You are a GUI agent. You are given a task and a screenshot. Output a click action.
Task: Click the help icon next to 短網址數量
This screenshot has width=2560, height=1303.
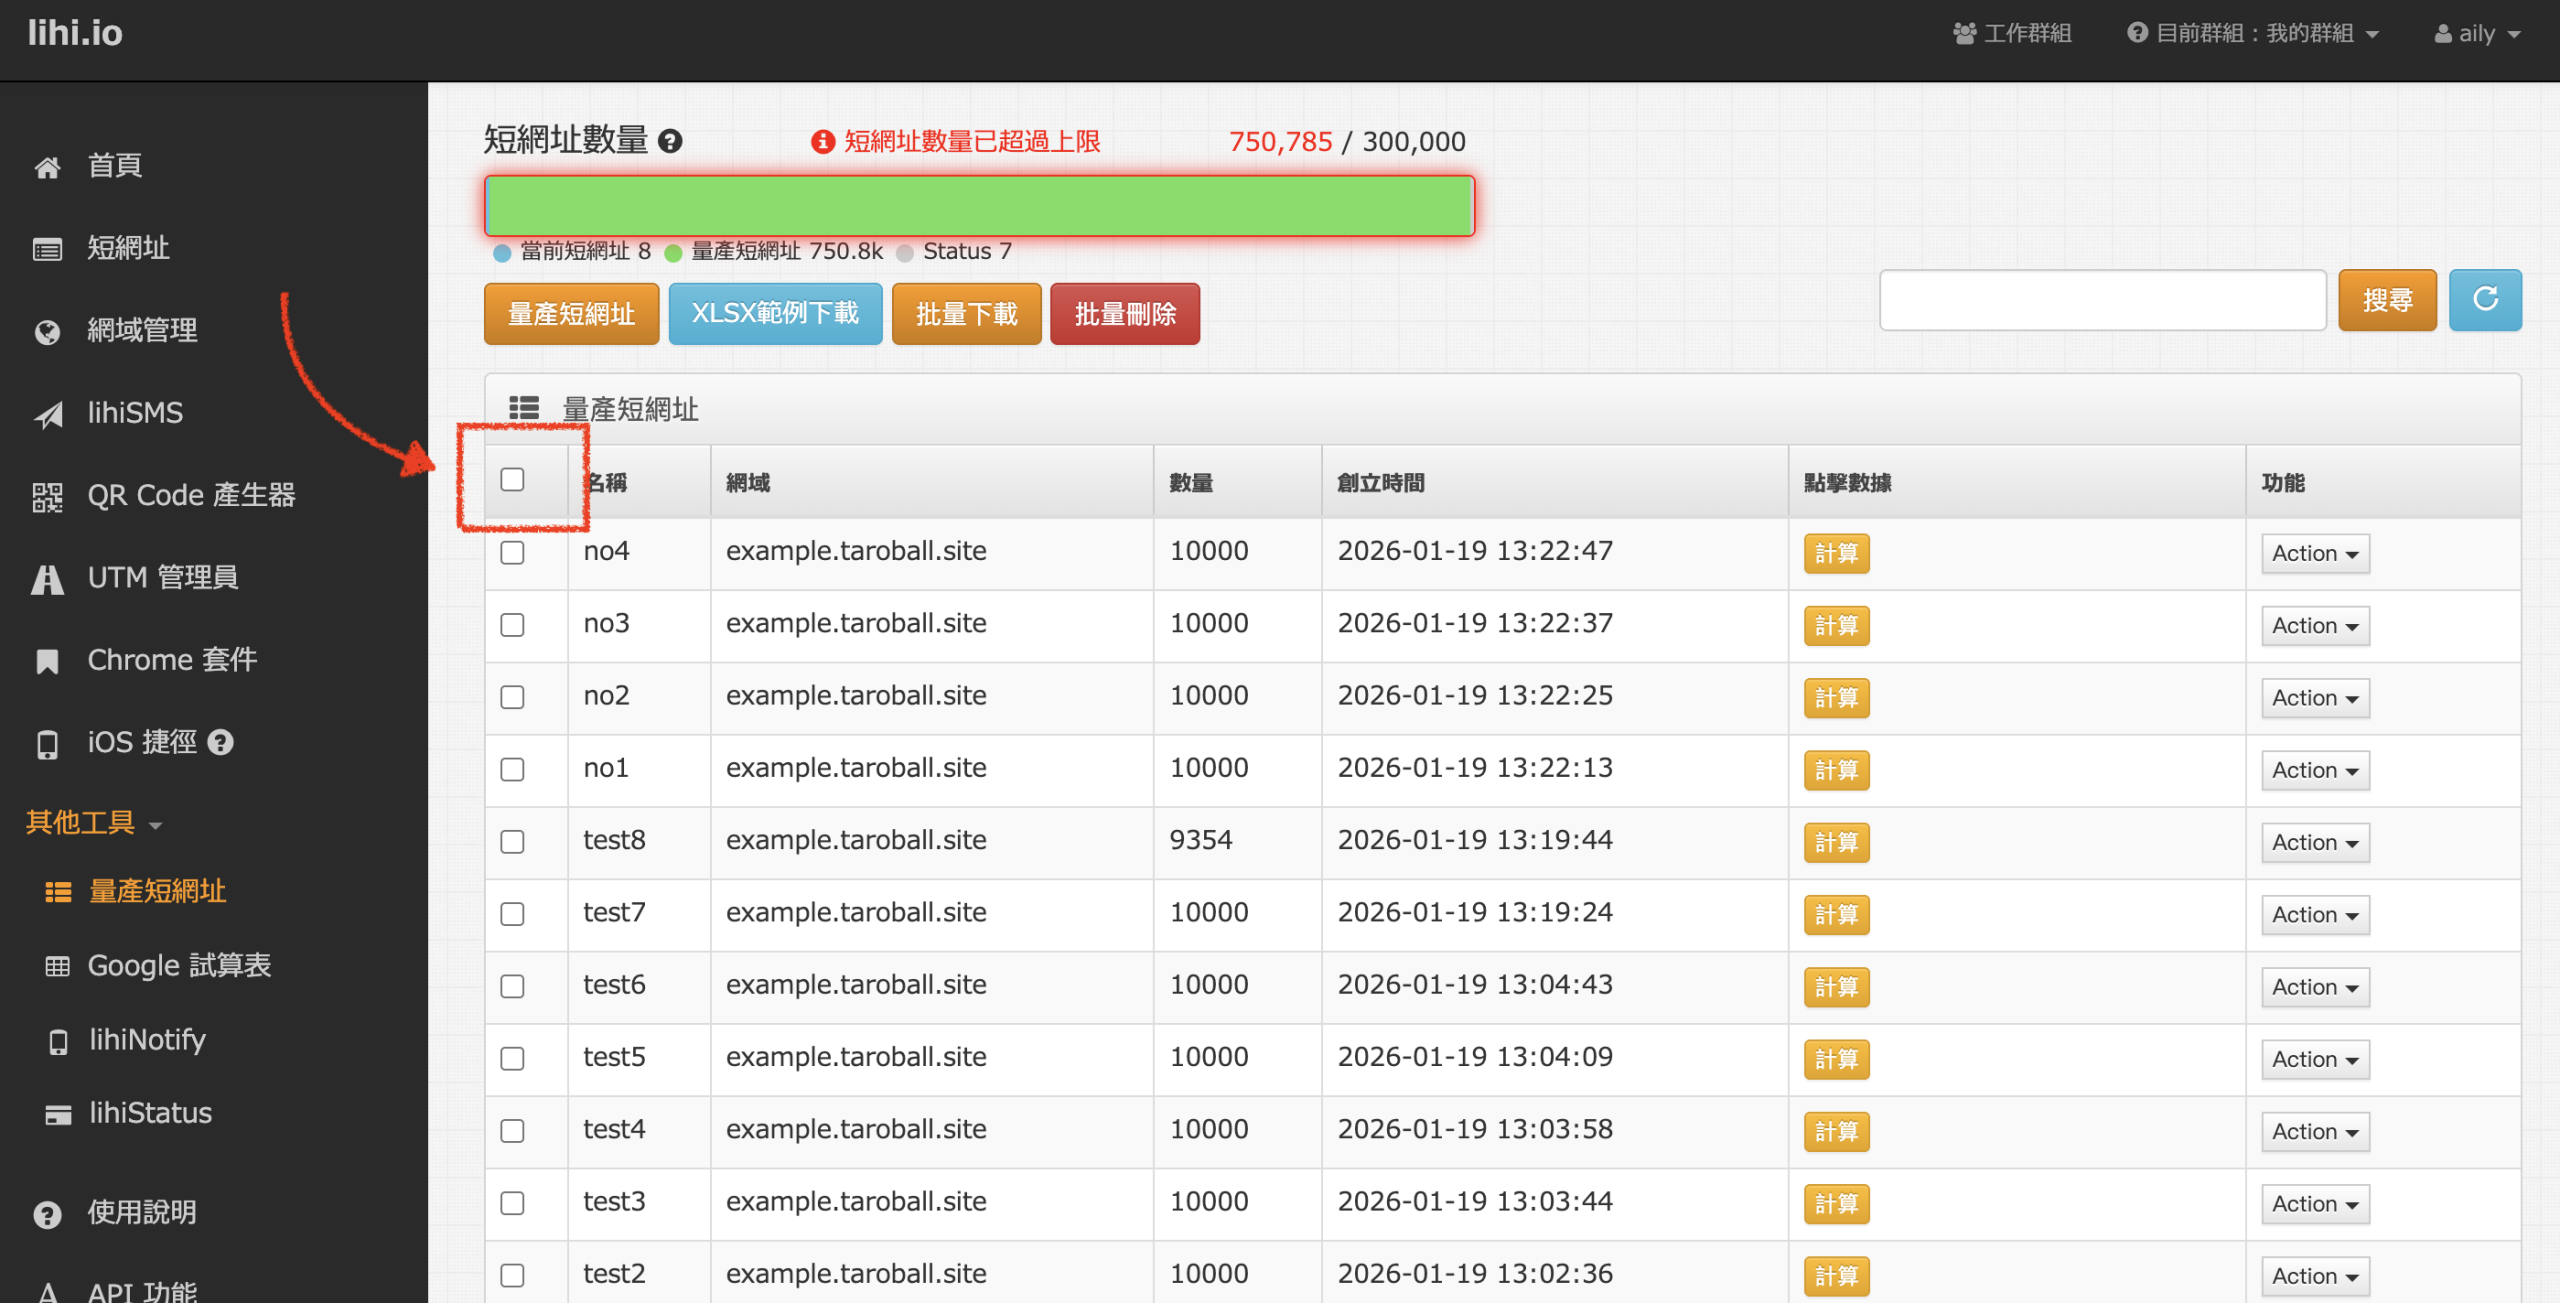point(670,141)
